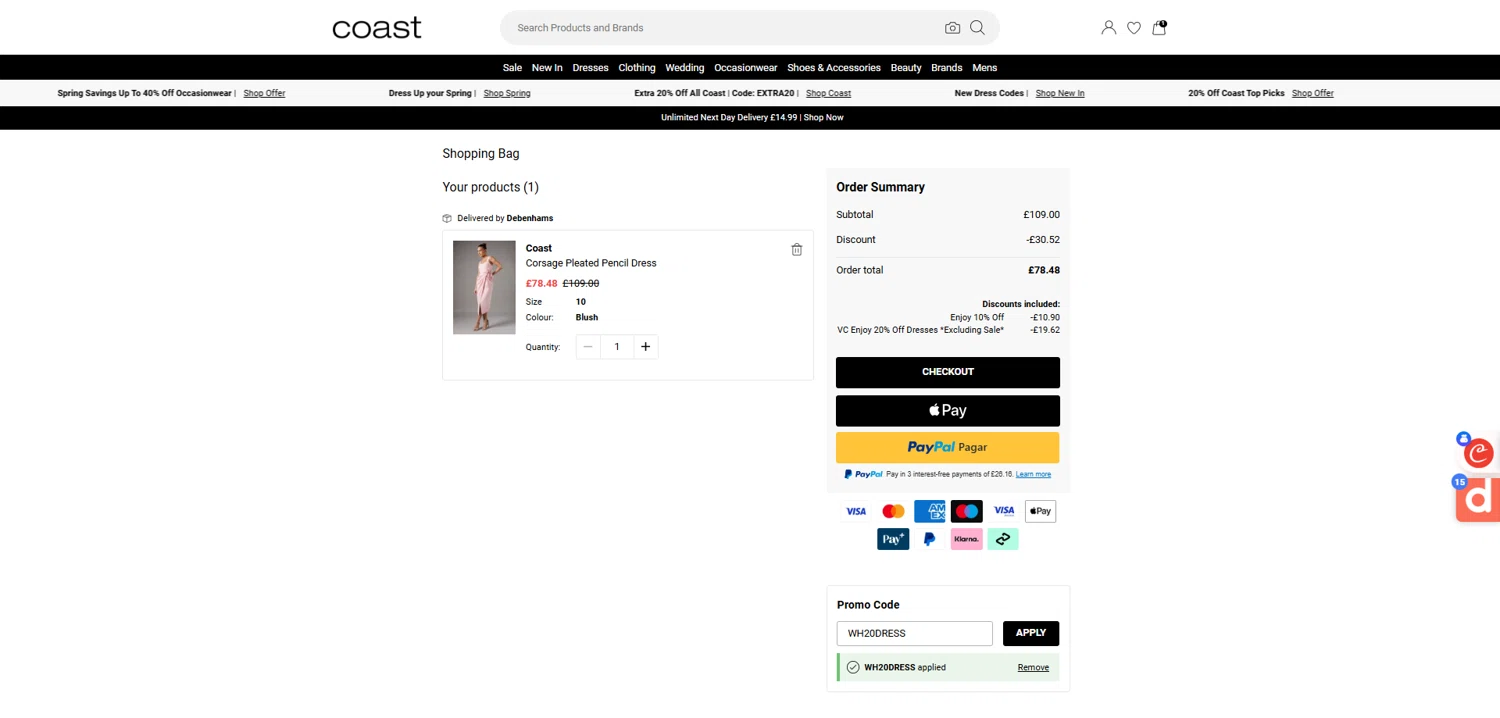1500x718 pixels.
Task: Click the camera visual search icon
Action: (x=952, y=28)
